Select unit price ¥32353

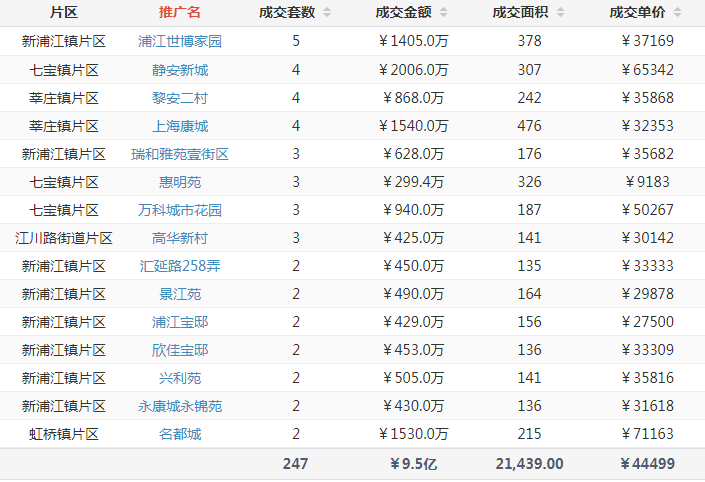pyautogui.click(x=647, y=126)
